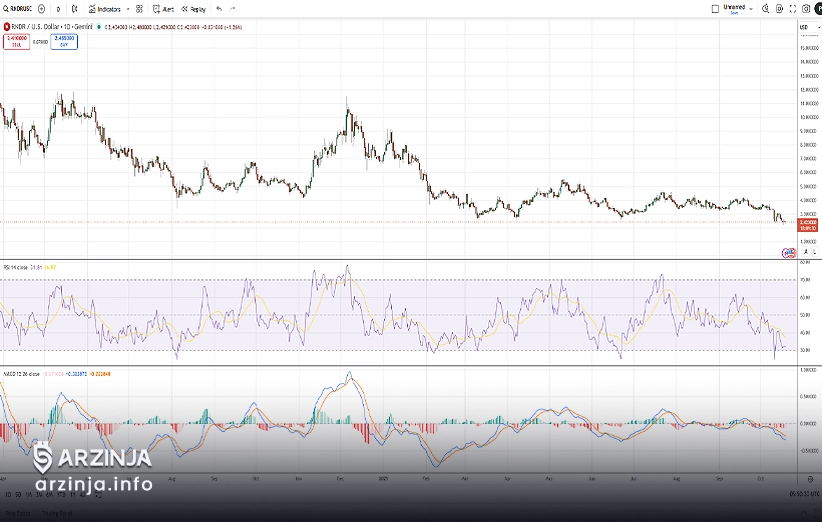Click the current price label on price axis
Image resolution: width=822 pixels, height=522 pixels.
[805, 224]
